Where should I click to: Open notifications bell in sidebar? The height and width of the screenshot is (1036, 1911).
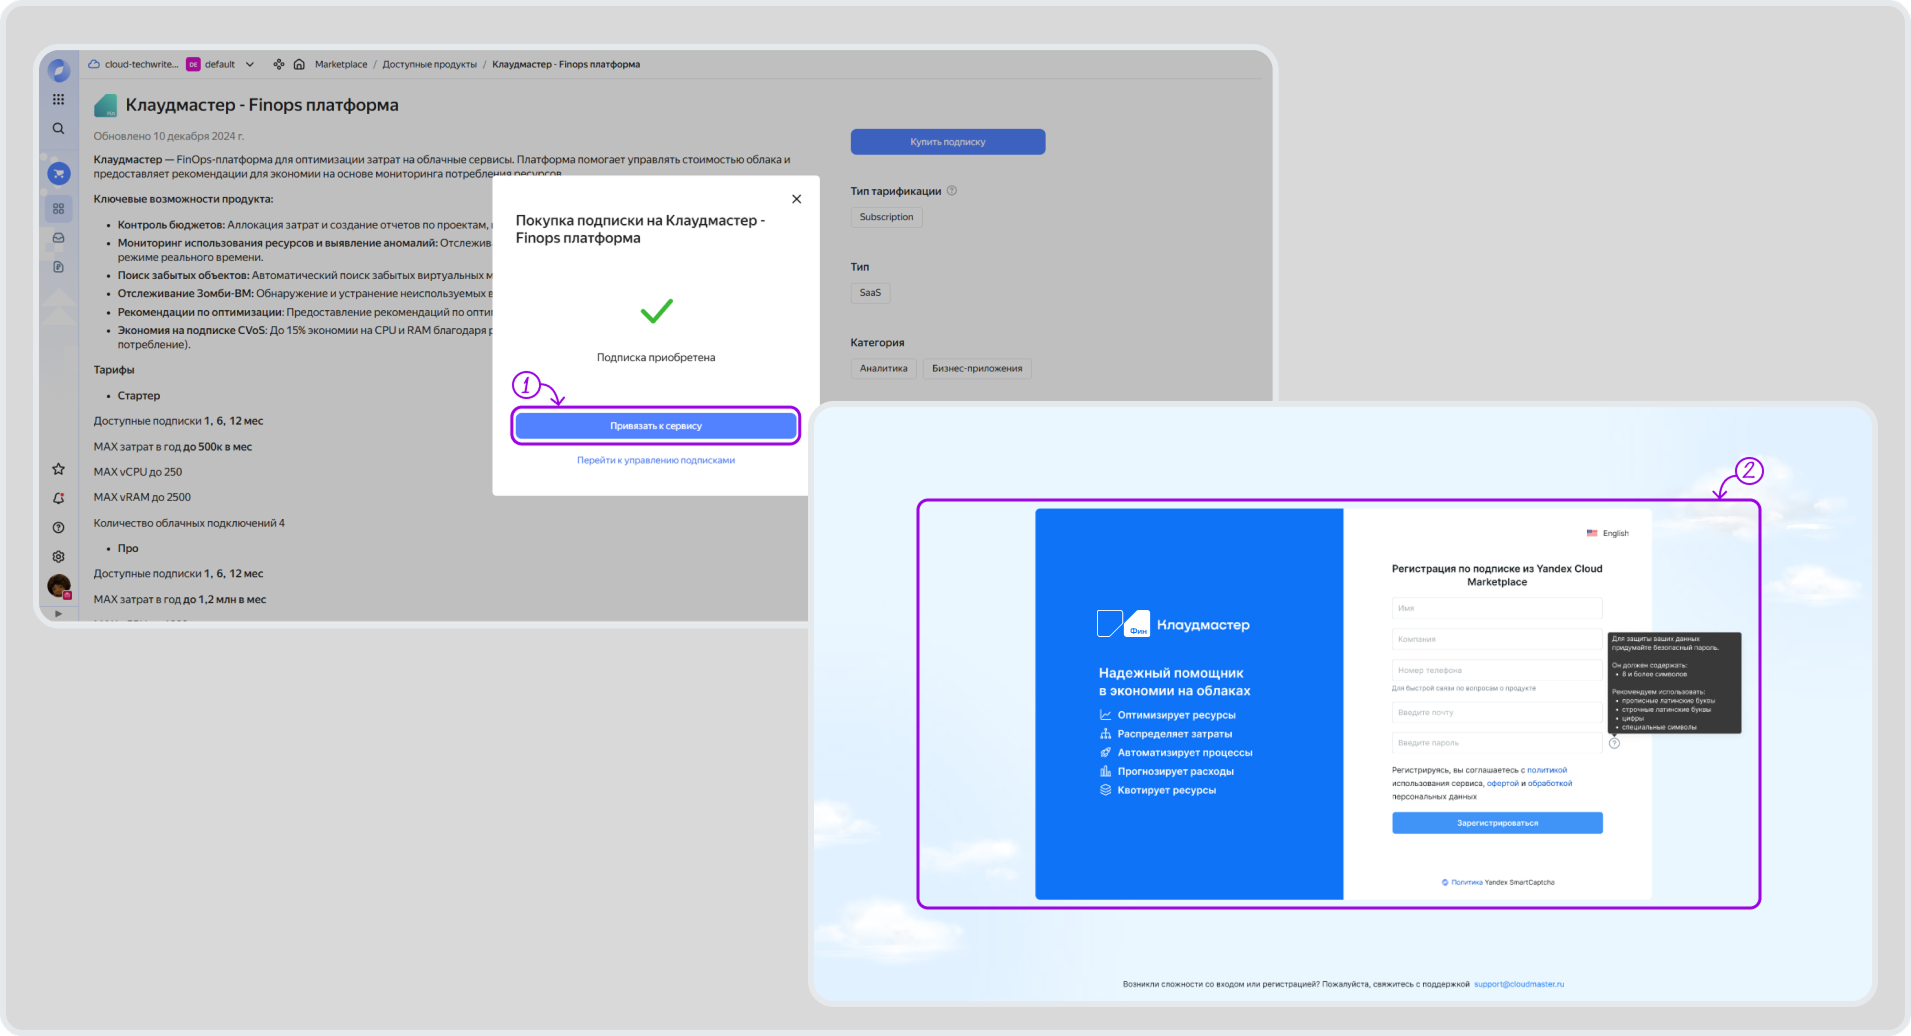coord(58,498)
